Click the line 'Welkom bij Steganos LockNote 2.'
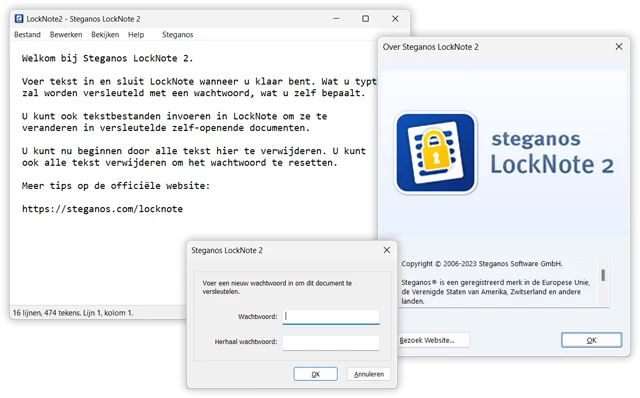 tap(107, 58)
